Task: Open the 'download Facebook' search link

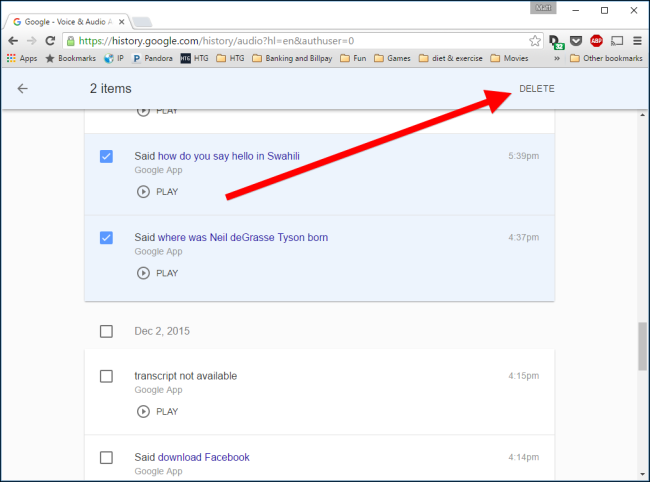Action: coord(204,457)
